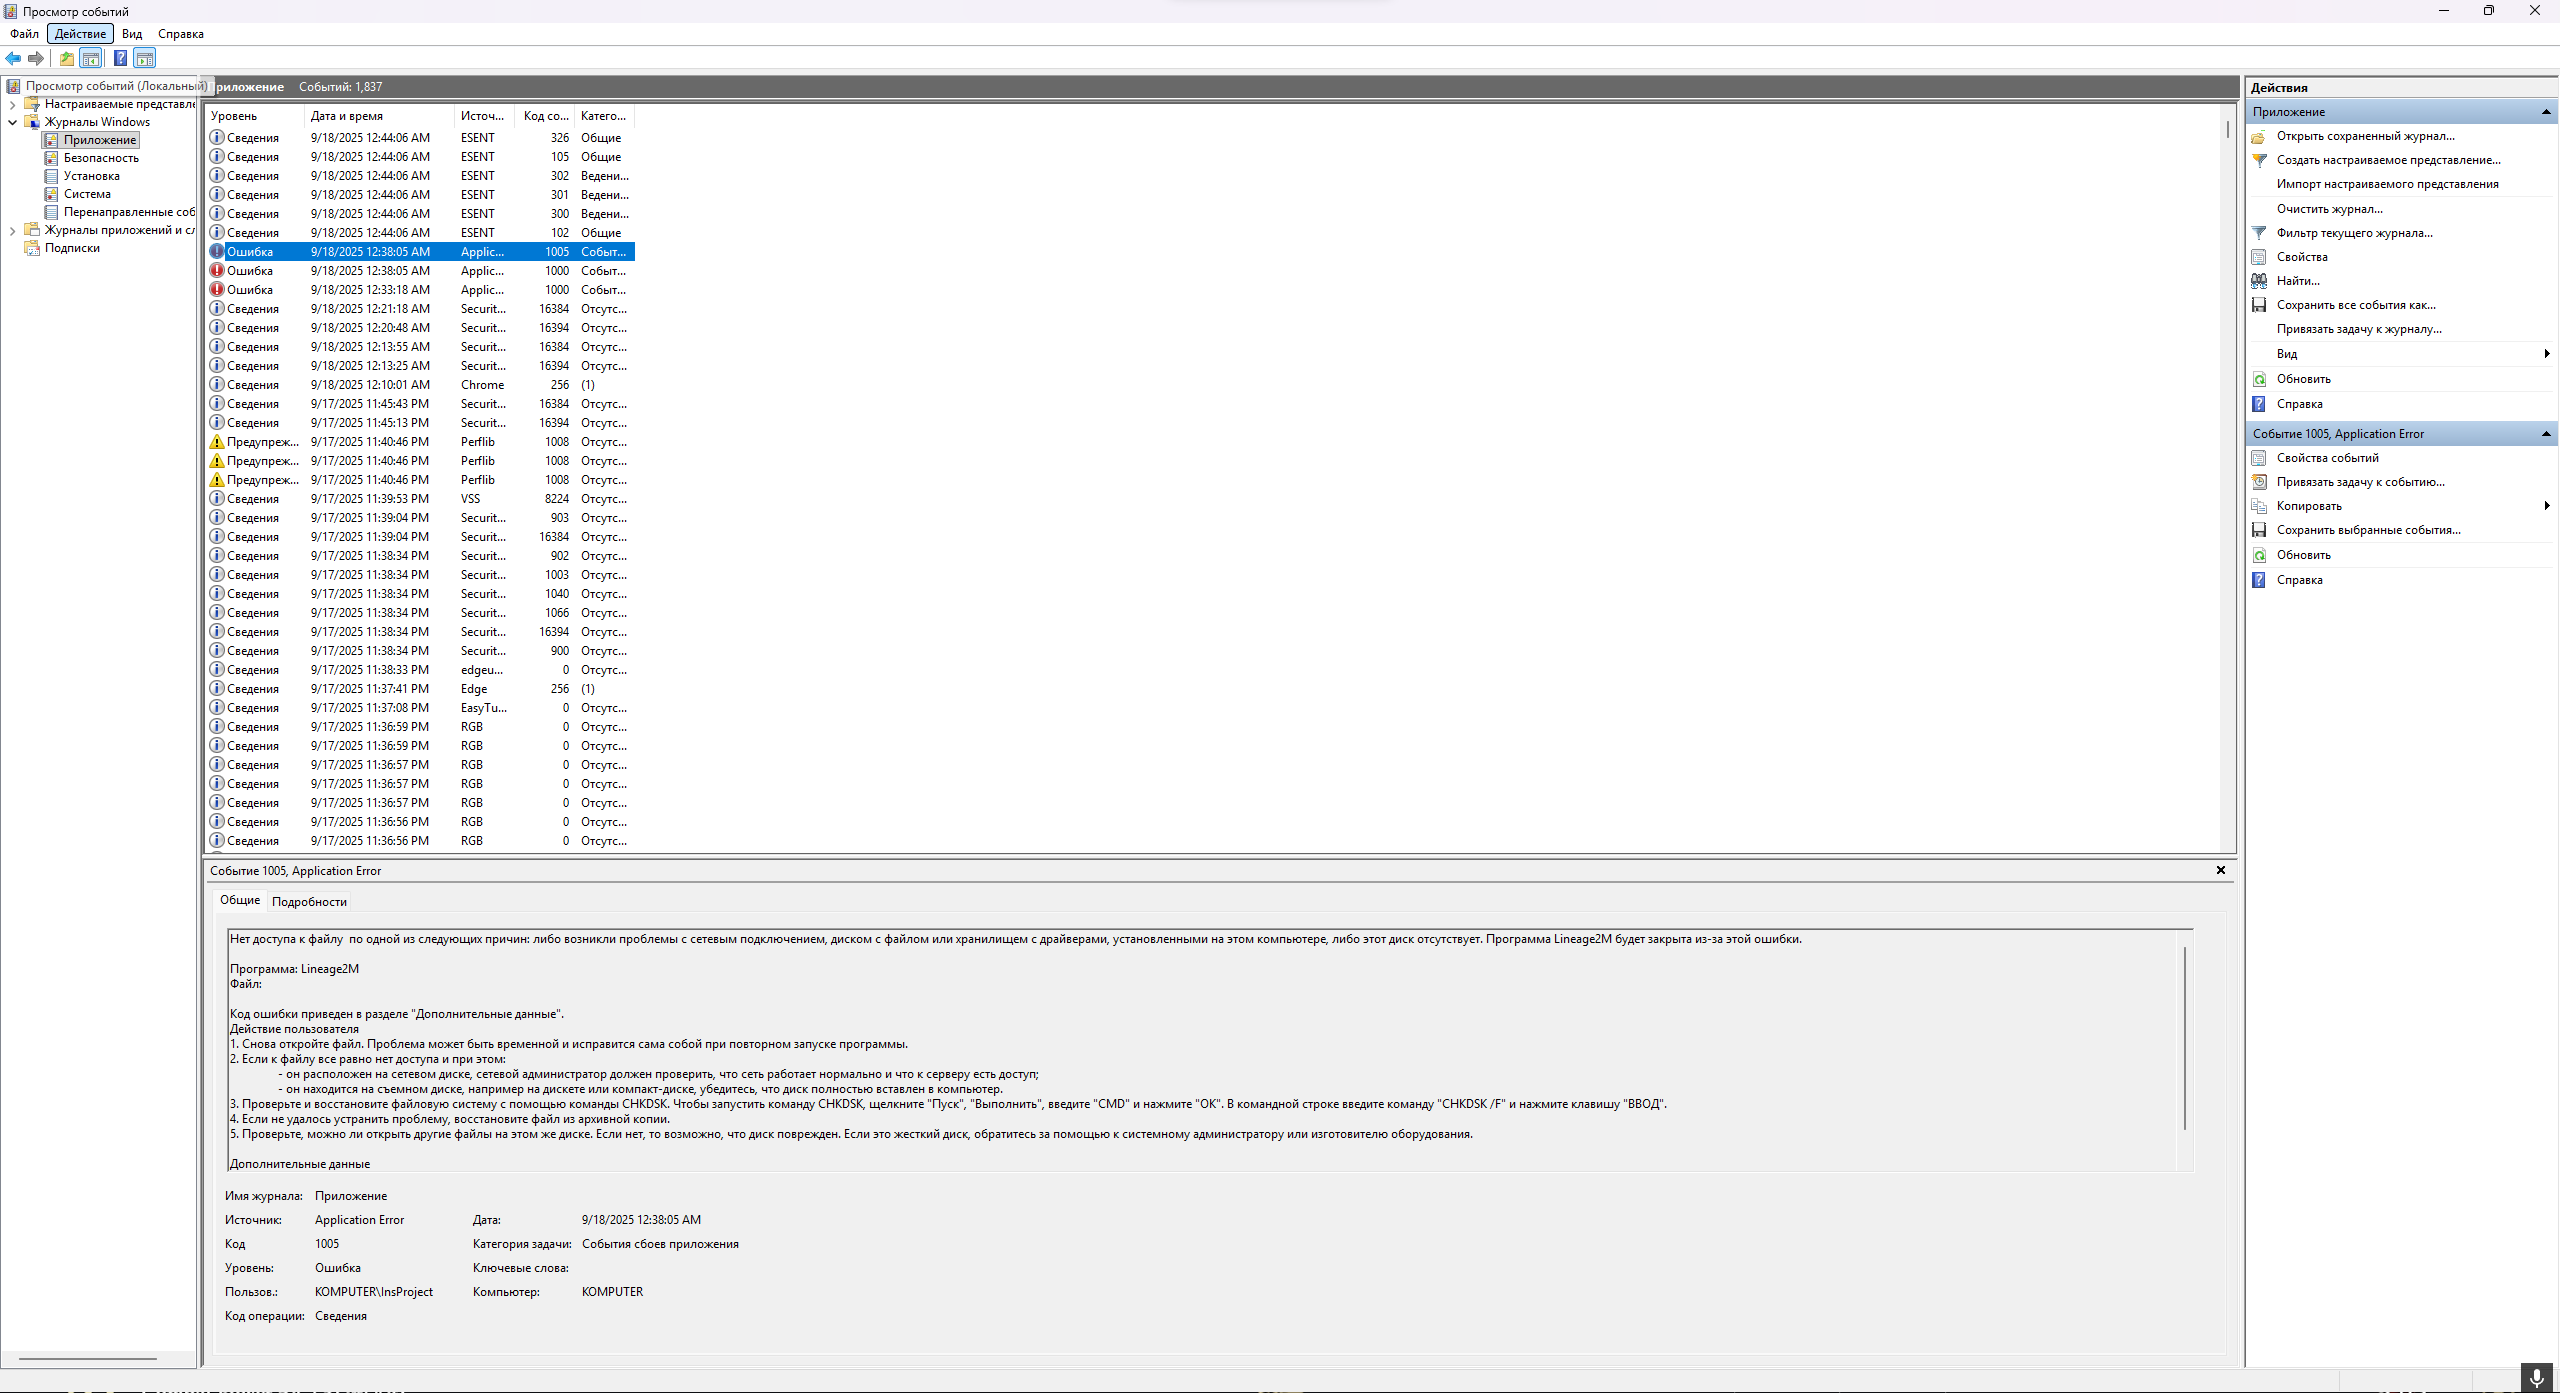The width and height of the screenshot is (2560, 1393).
Task: Click the microphone icon in bottom-right corner
Action: 2536,1378
